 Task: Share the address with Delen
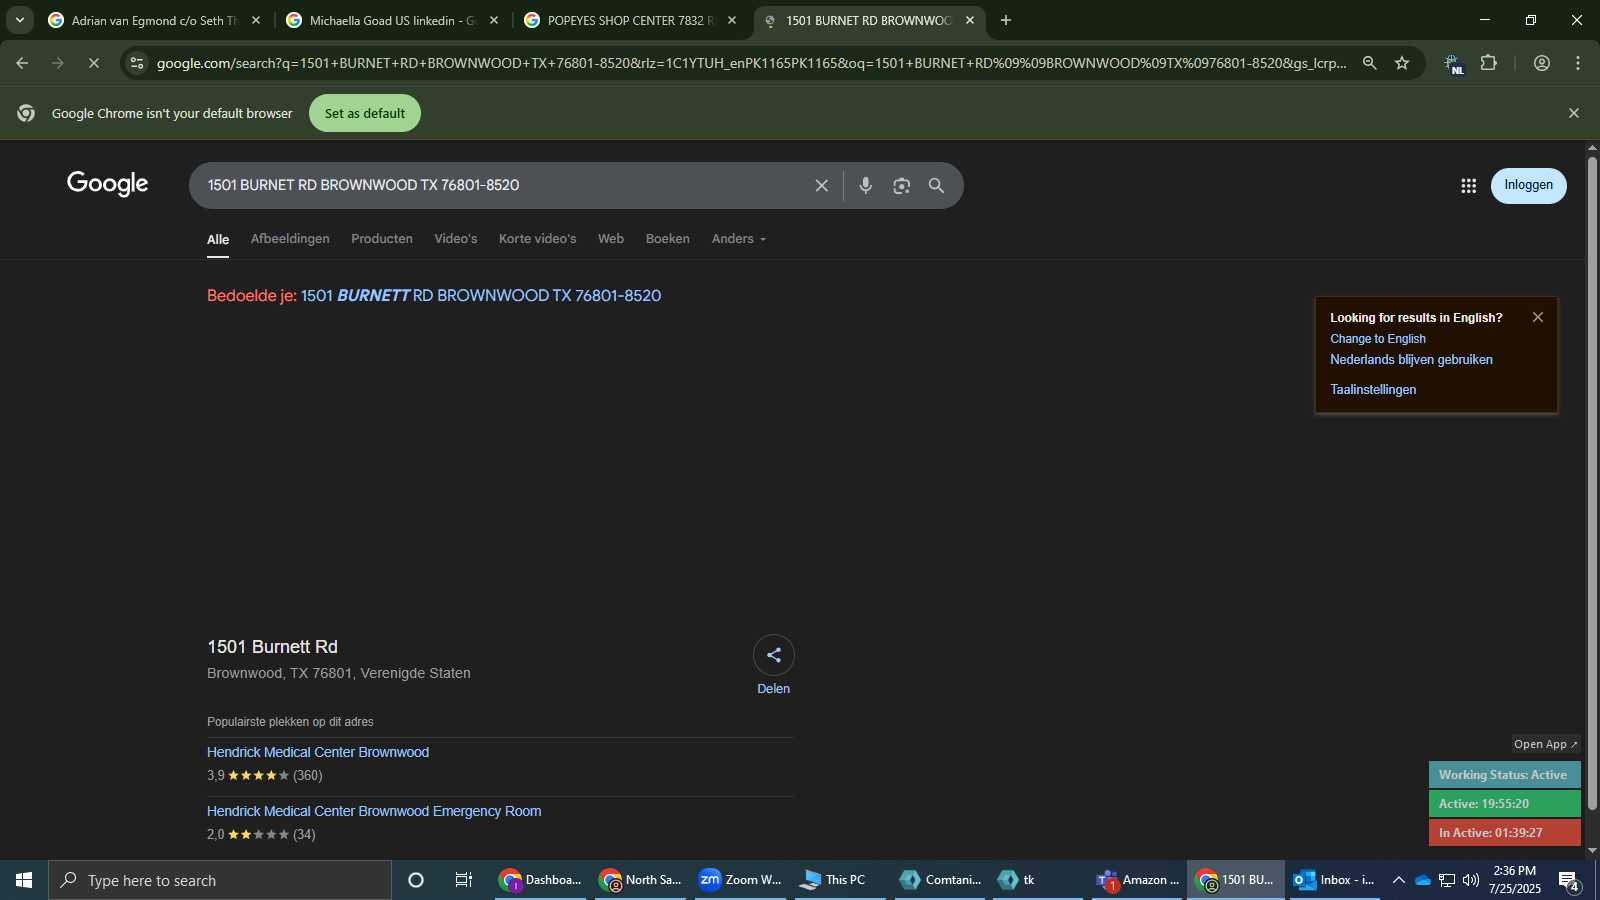pos(774,666)
